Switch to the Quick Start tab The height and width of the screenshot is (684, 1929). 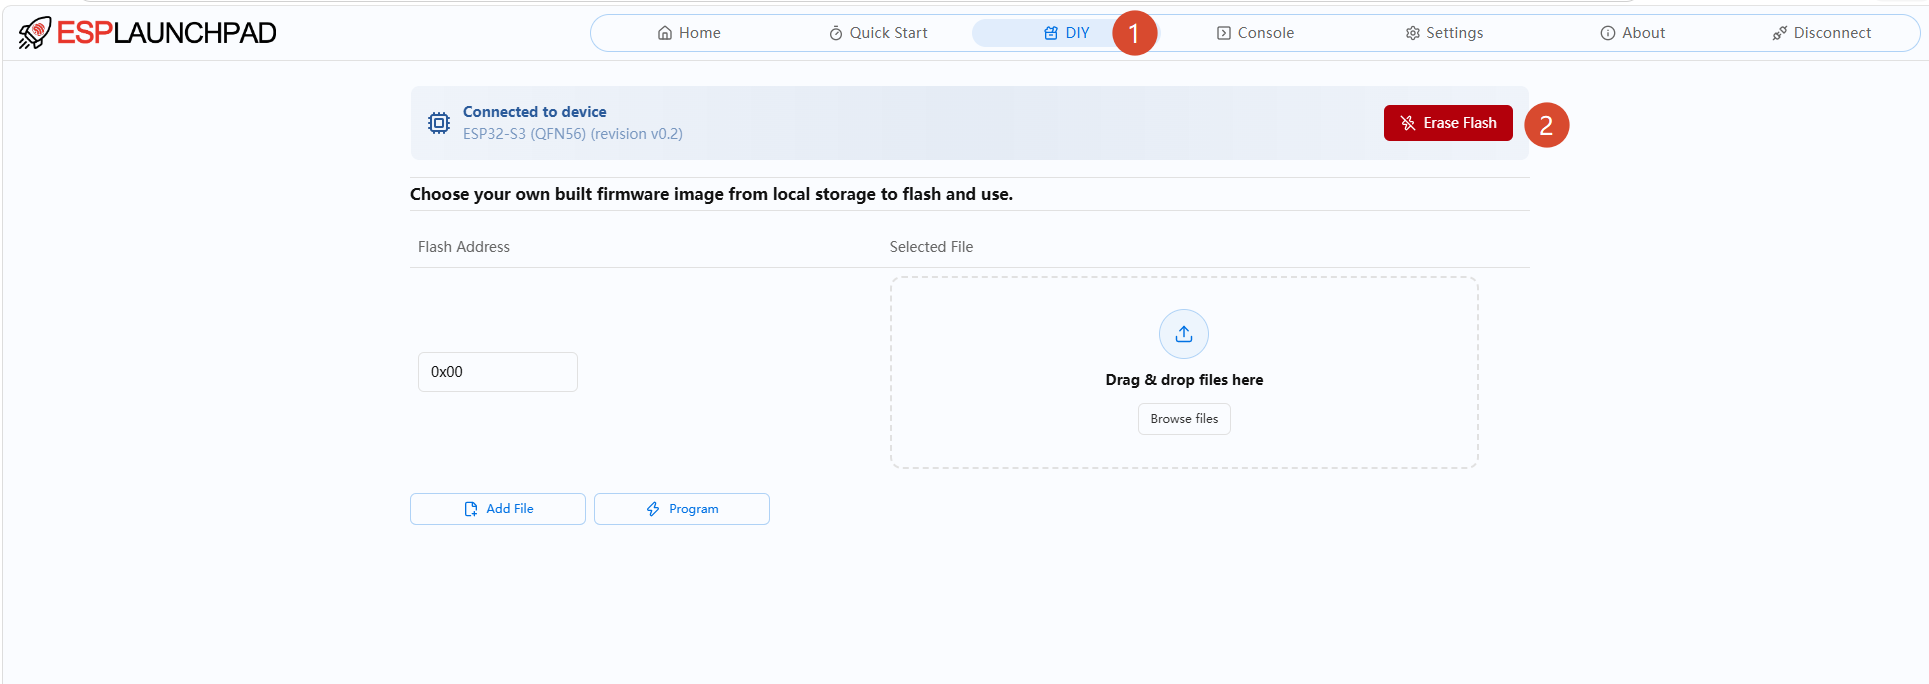878,33
